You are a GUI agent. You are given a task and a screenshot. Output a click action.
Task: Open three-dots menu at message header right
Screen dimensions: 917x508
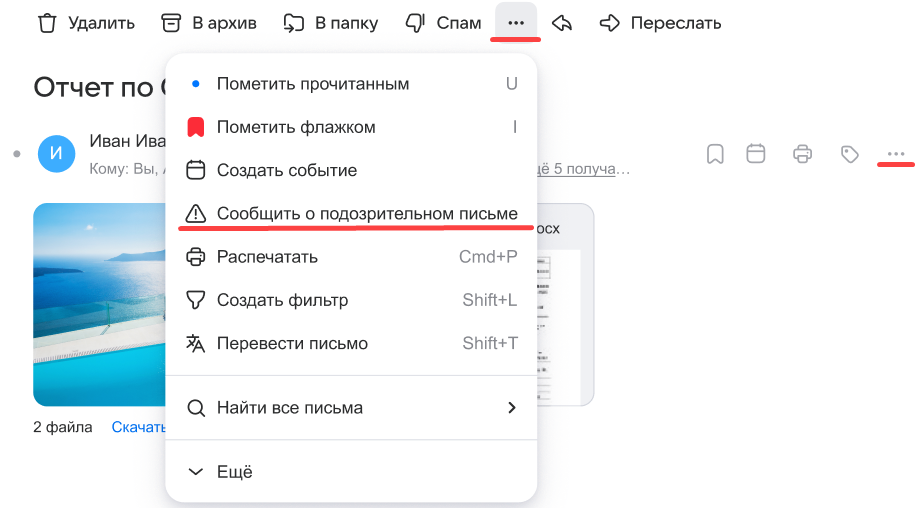coord(896,154)
